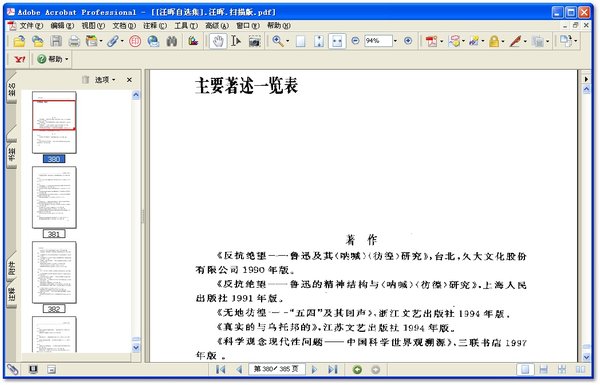Viewport: 600px width, 385px height.
Task: Select the text Select tool
Action: [236, 41]
